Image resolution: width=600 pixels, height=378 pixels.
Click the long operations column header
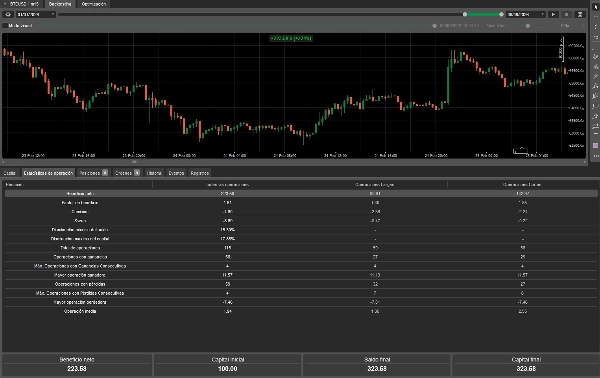click(x=375, y=185)
